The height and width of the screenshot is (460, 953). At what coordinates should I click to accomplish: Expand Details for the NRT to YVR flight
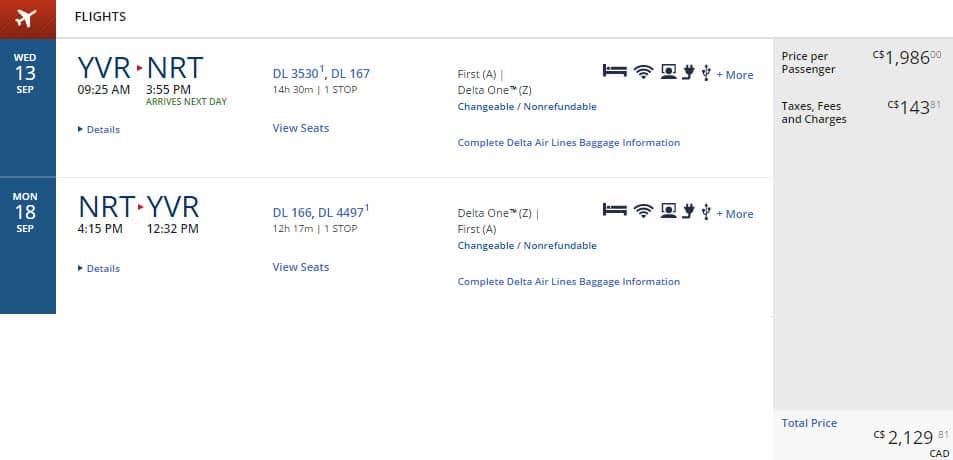99,269
